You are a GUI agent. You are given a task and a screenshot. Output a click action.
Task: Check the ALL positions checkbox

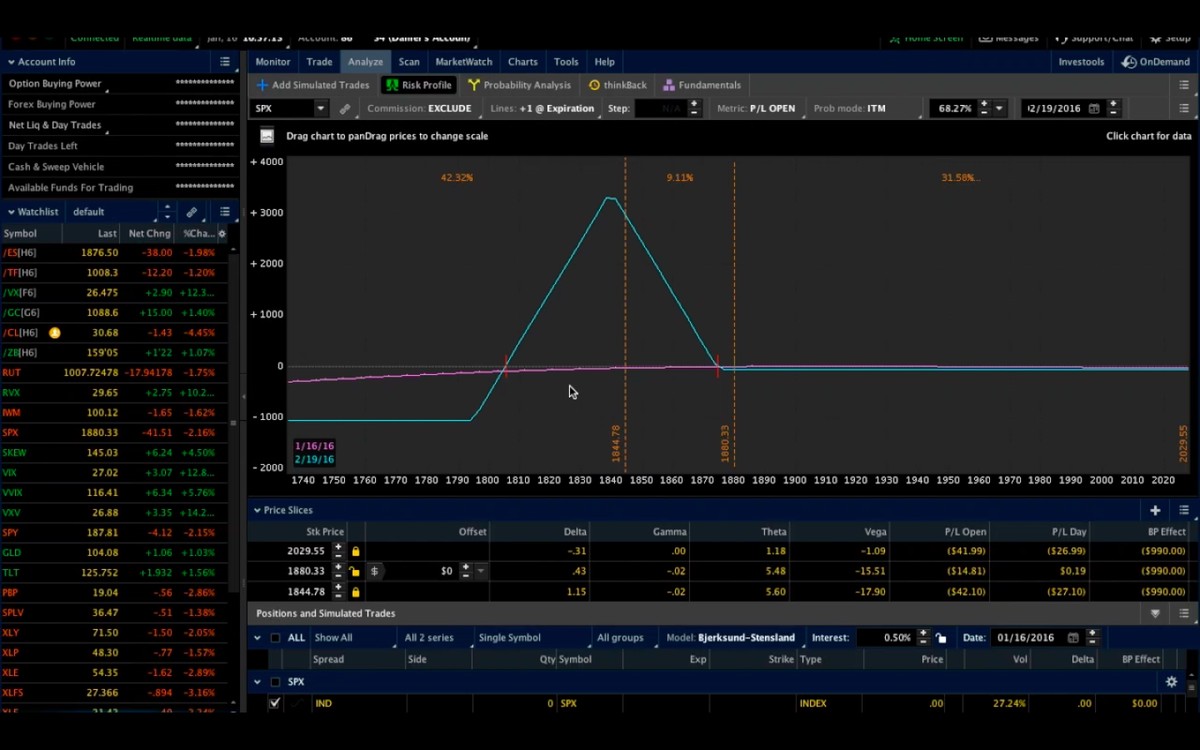click(x=275, y=638)
